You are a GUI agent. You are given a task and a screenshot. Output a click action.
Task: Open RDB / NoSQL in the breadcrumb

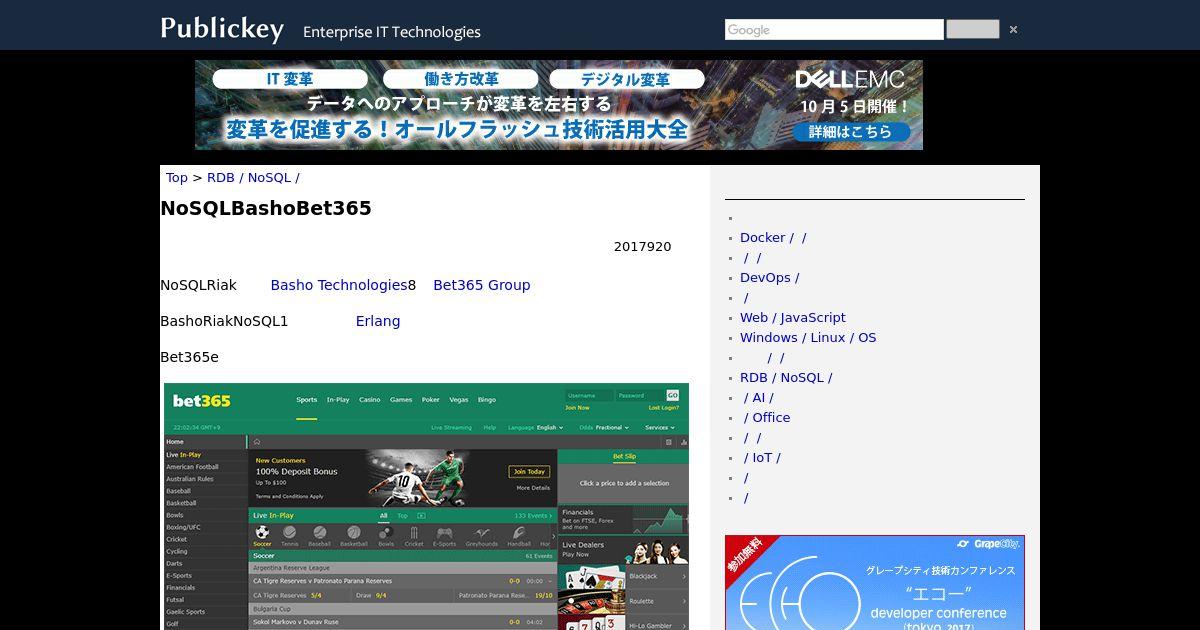(253, 178)
